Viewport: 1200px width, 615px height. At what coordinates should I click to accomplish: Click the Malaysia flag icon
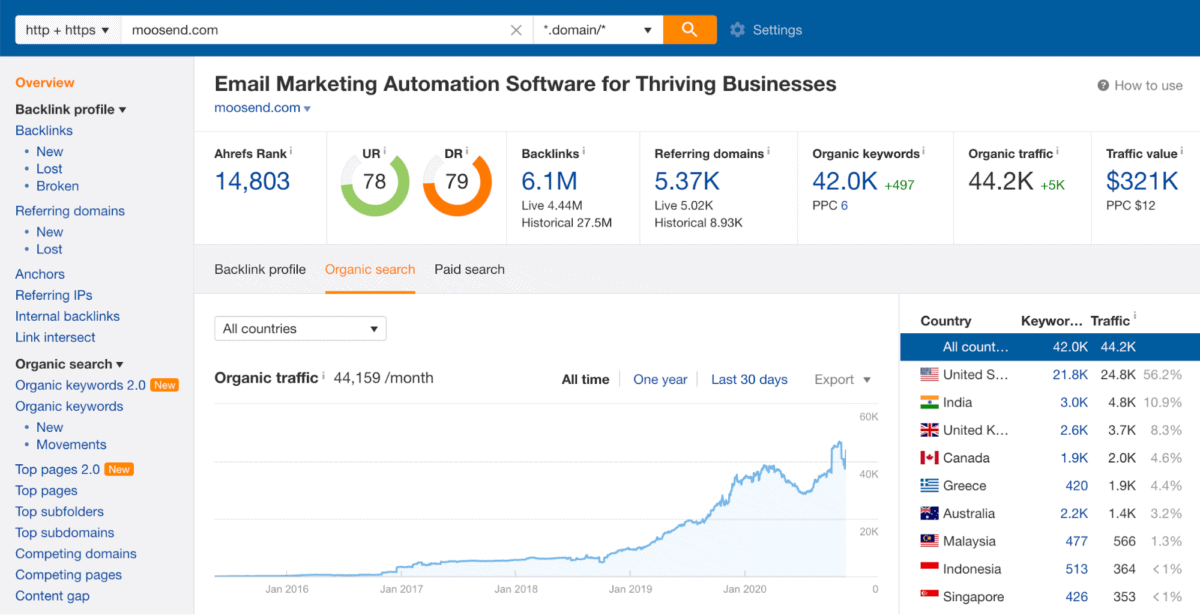pos(929,541)
